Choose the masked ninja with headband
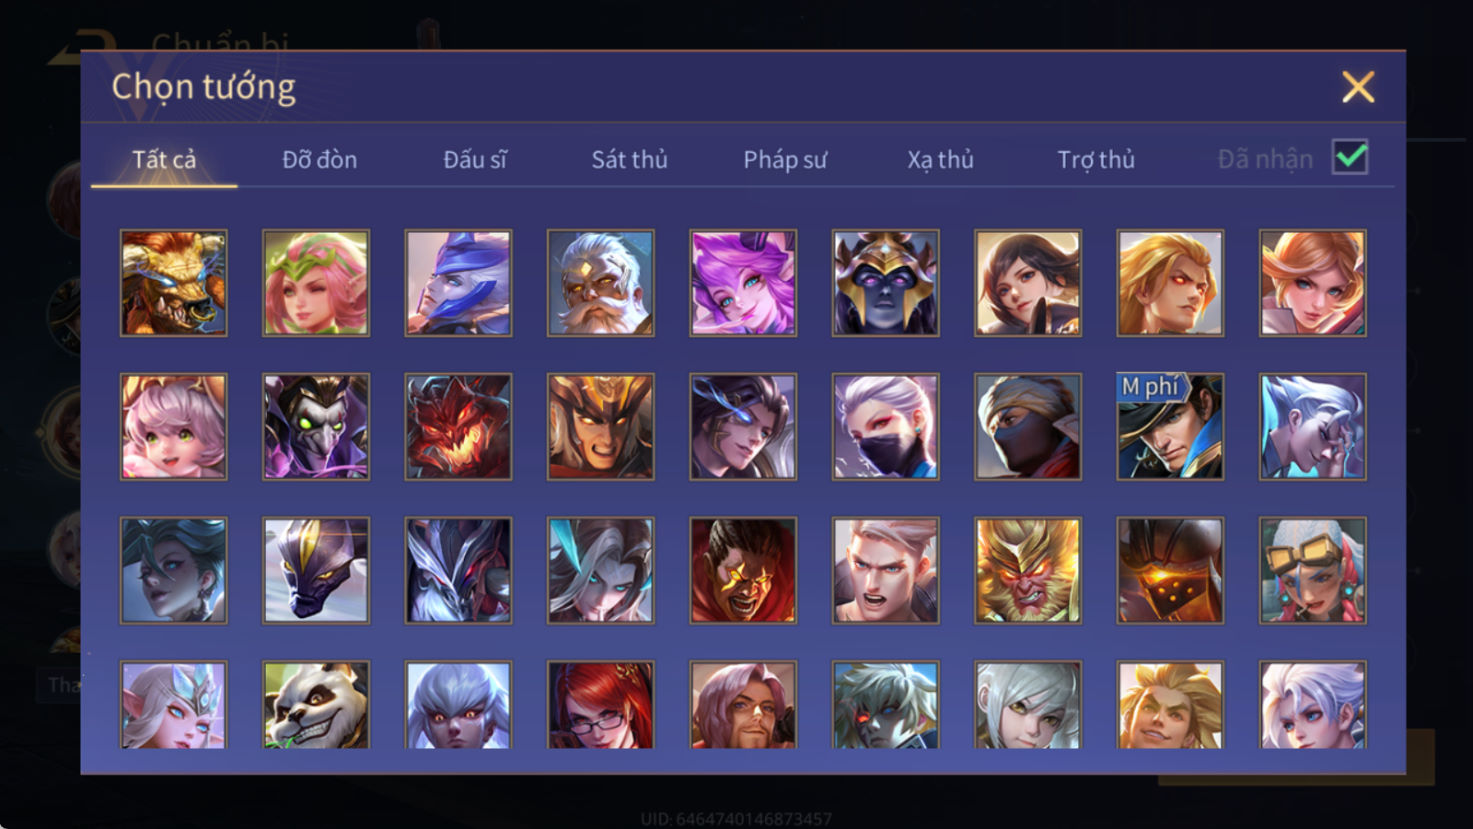The width and height of the screenshot is (1473, 829). pyautogui.click(x=1028, y=427)
